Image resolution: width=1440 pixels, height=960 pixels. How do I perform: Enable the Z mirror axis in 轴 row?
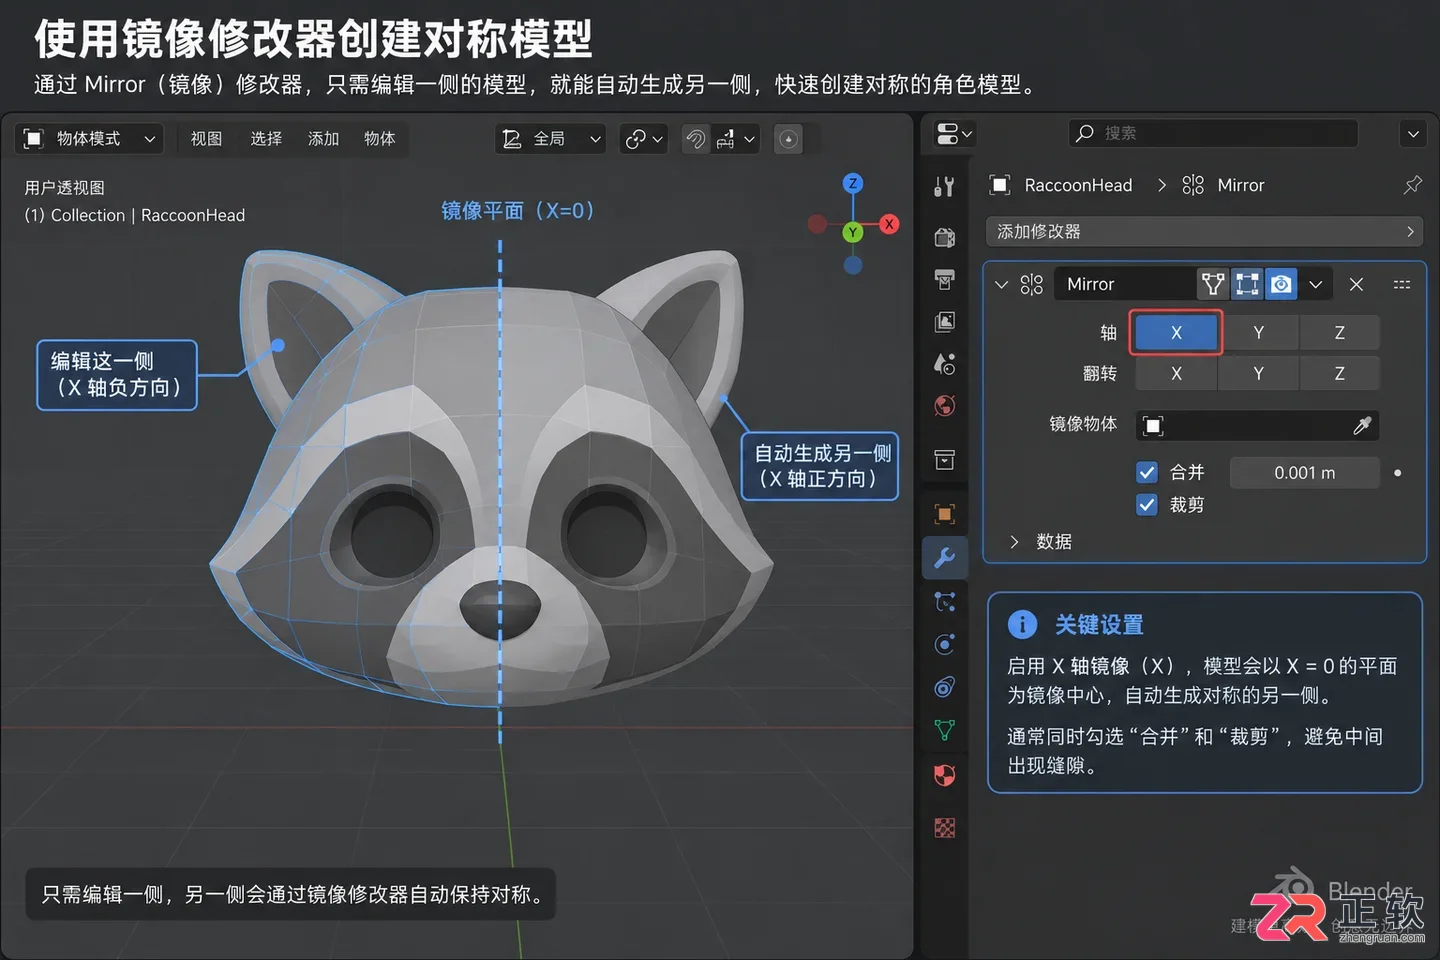click(x=1339, y=333)
